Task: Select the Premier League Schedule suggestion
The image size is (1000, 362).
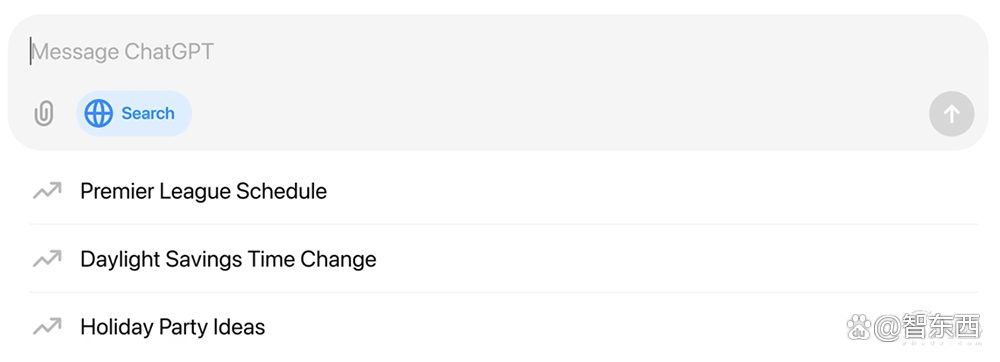Action: coord(503,191)
